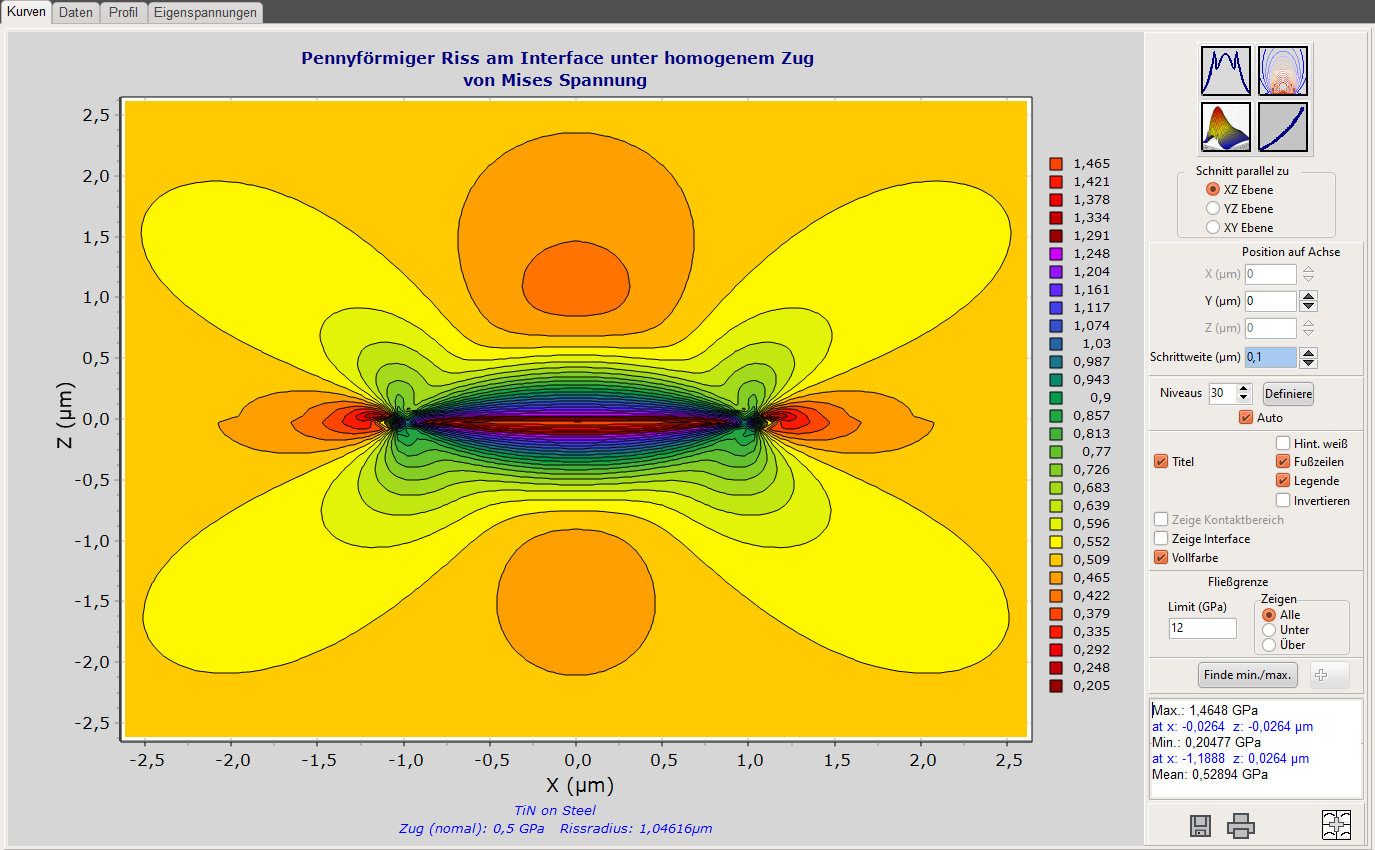Click the yellow legend swatch for 0,552
The width and height of the screenshot is (1375, 850).
(1055, 541)
